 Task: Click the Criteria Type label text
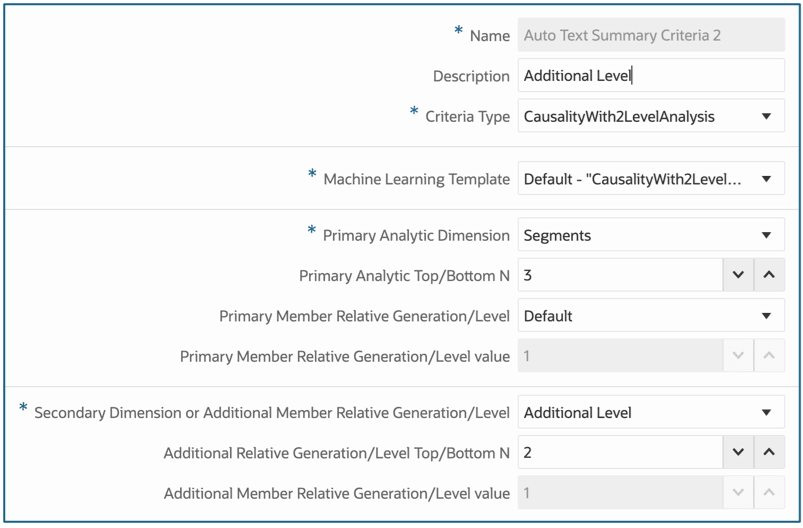tap(467, 117)
